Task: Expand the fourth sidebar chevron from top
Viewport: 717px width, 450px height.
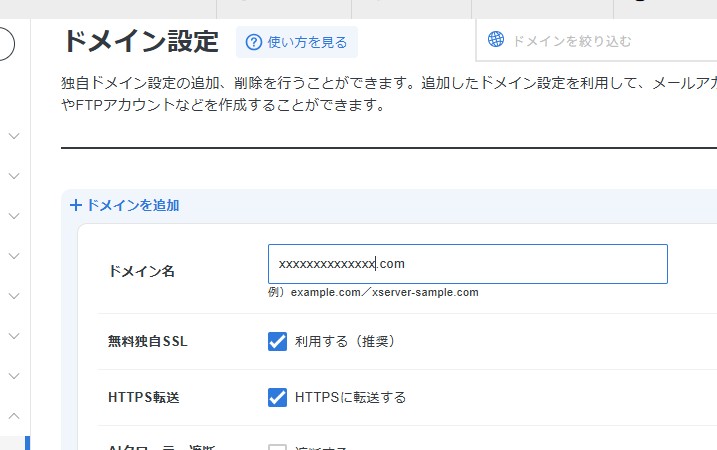Action: click(x=14, y=256)
